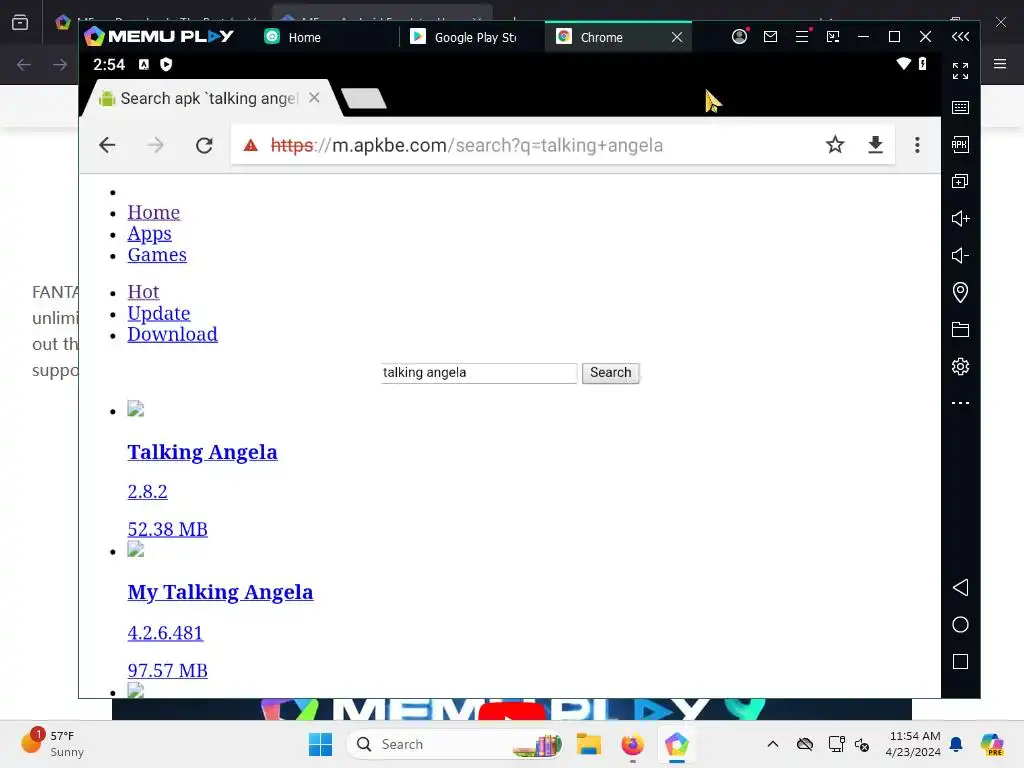The width and height of the screenshot is (1024, 768).
Task: Open shared folder icon in sidebar
Action: coord(960,329)
